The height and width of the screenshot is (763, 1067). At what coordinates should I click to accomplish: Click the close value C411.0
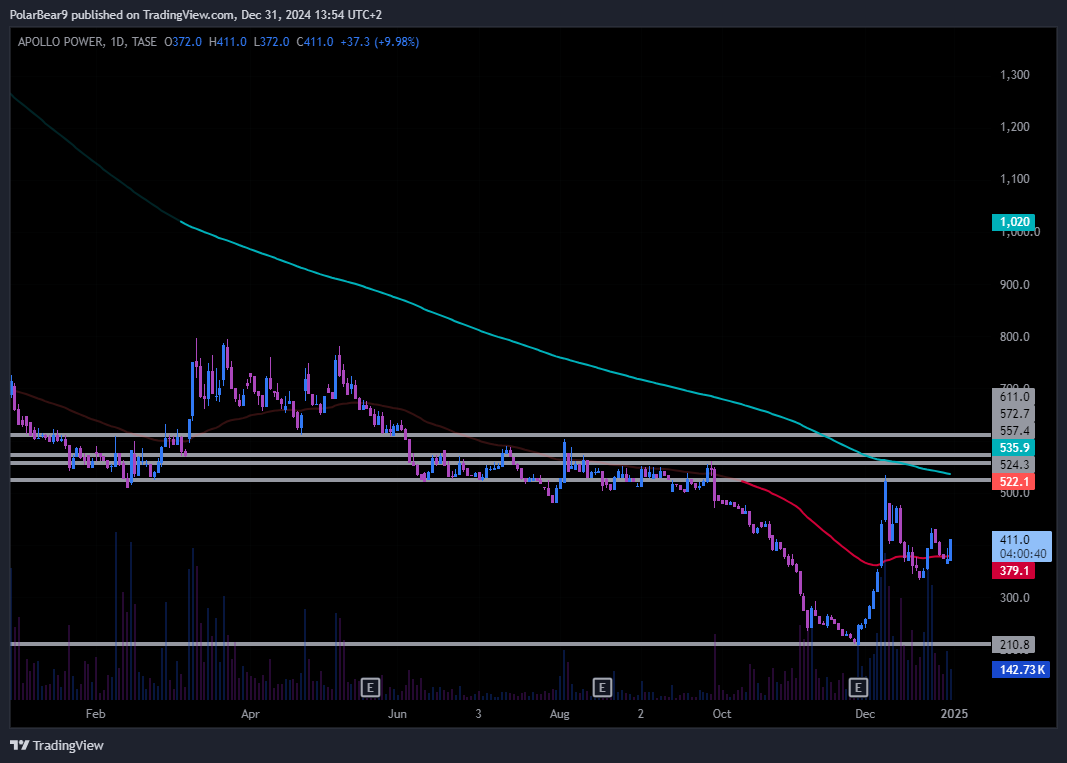point(315,42)
